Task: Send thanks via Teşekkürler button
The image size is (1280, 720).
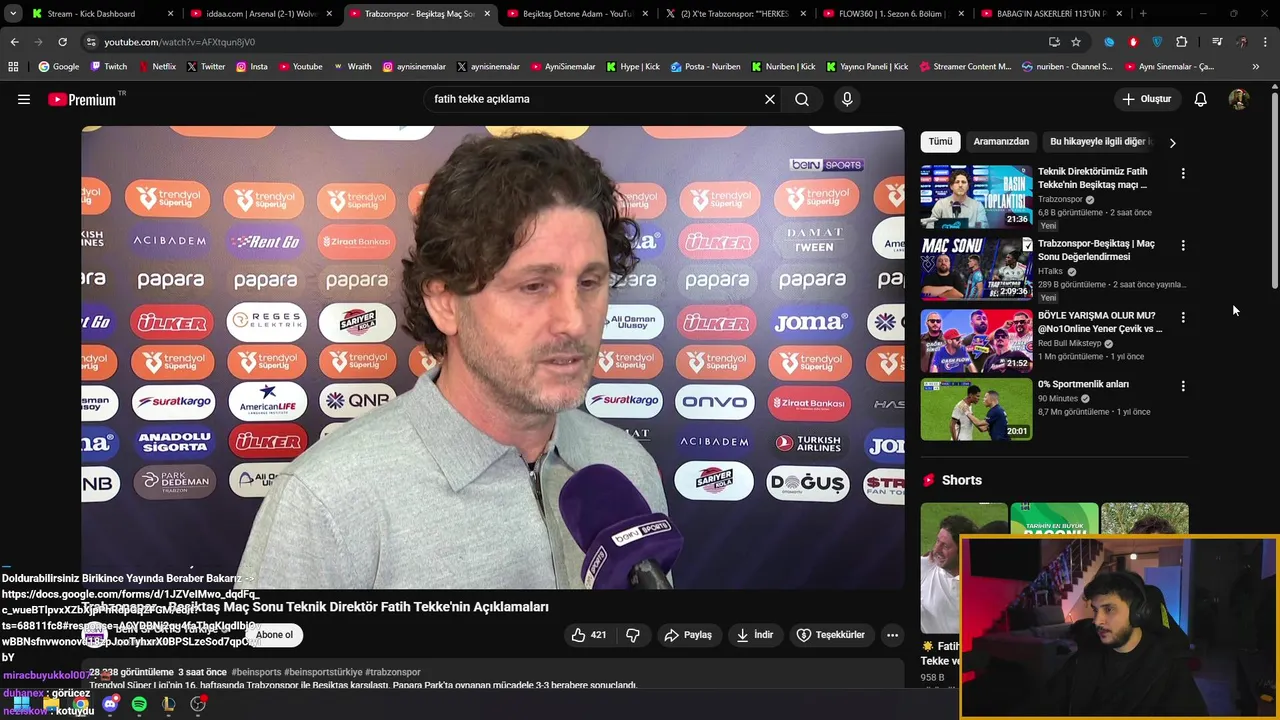Action: click(x=830, y=635)
